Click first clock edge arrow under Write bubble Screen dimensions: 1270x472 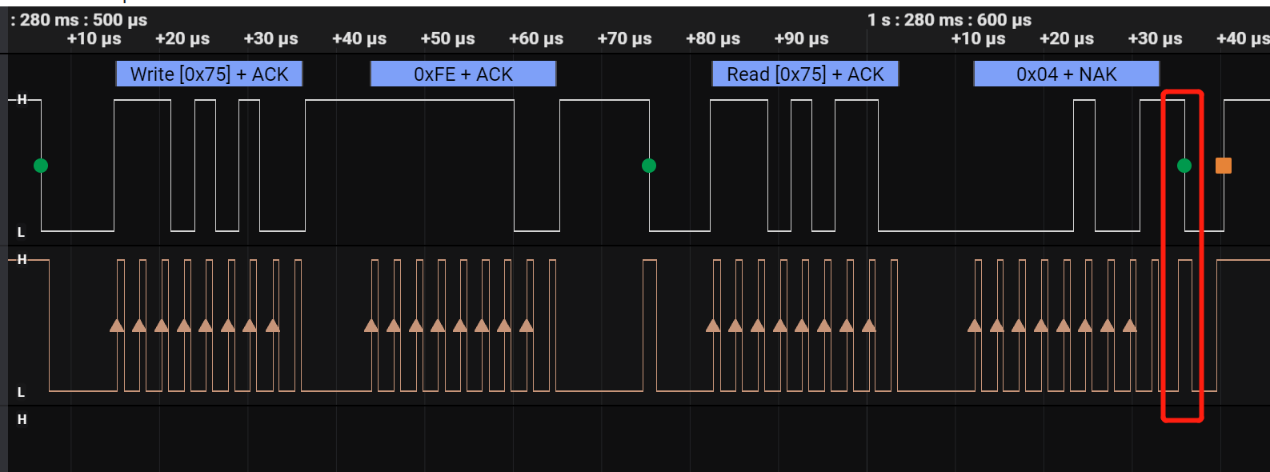(x=117, y=325)
